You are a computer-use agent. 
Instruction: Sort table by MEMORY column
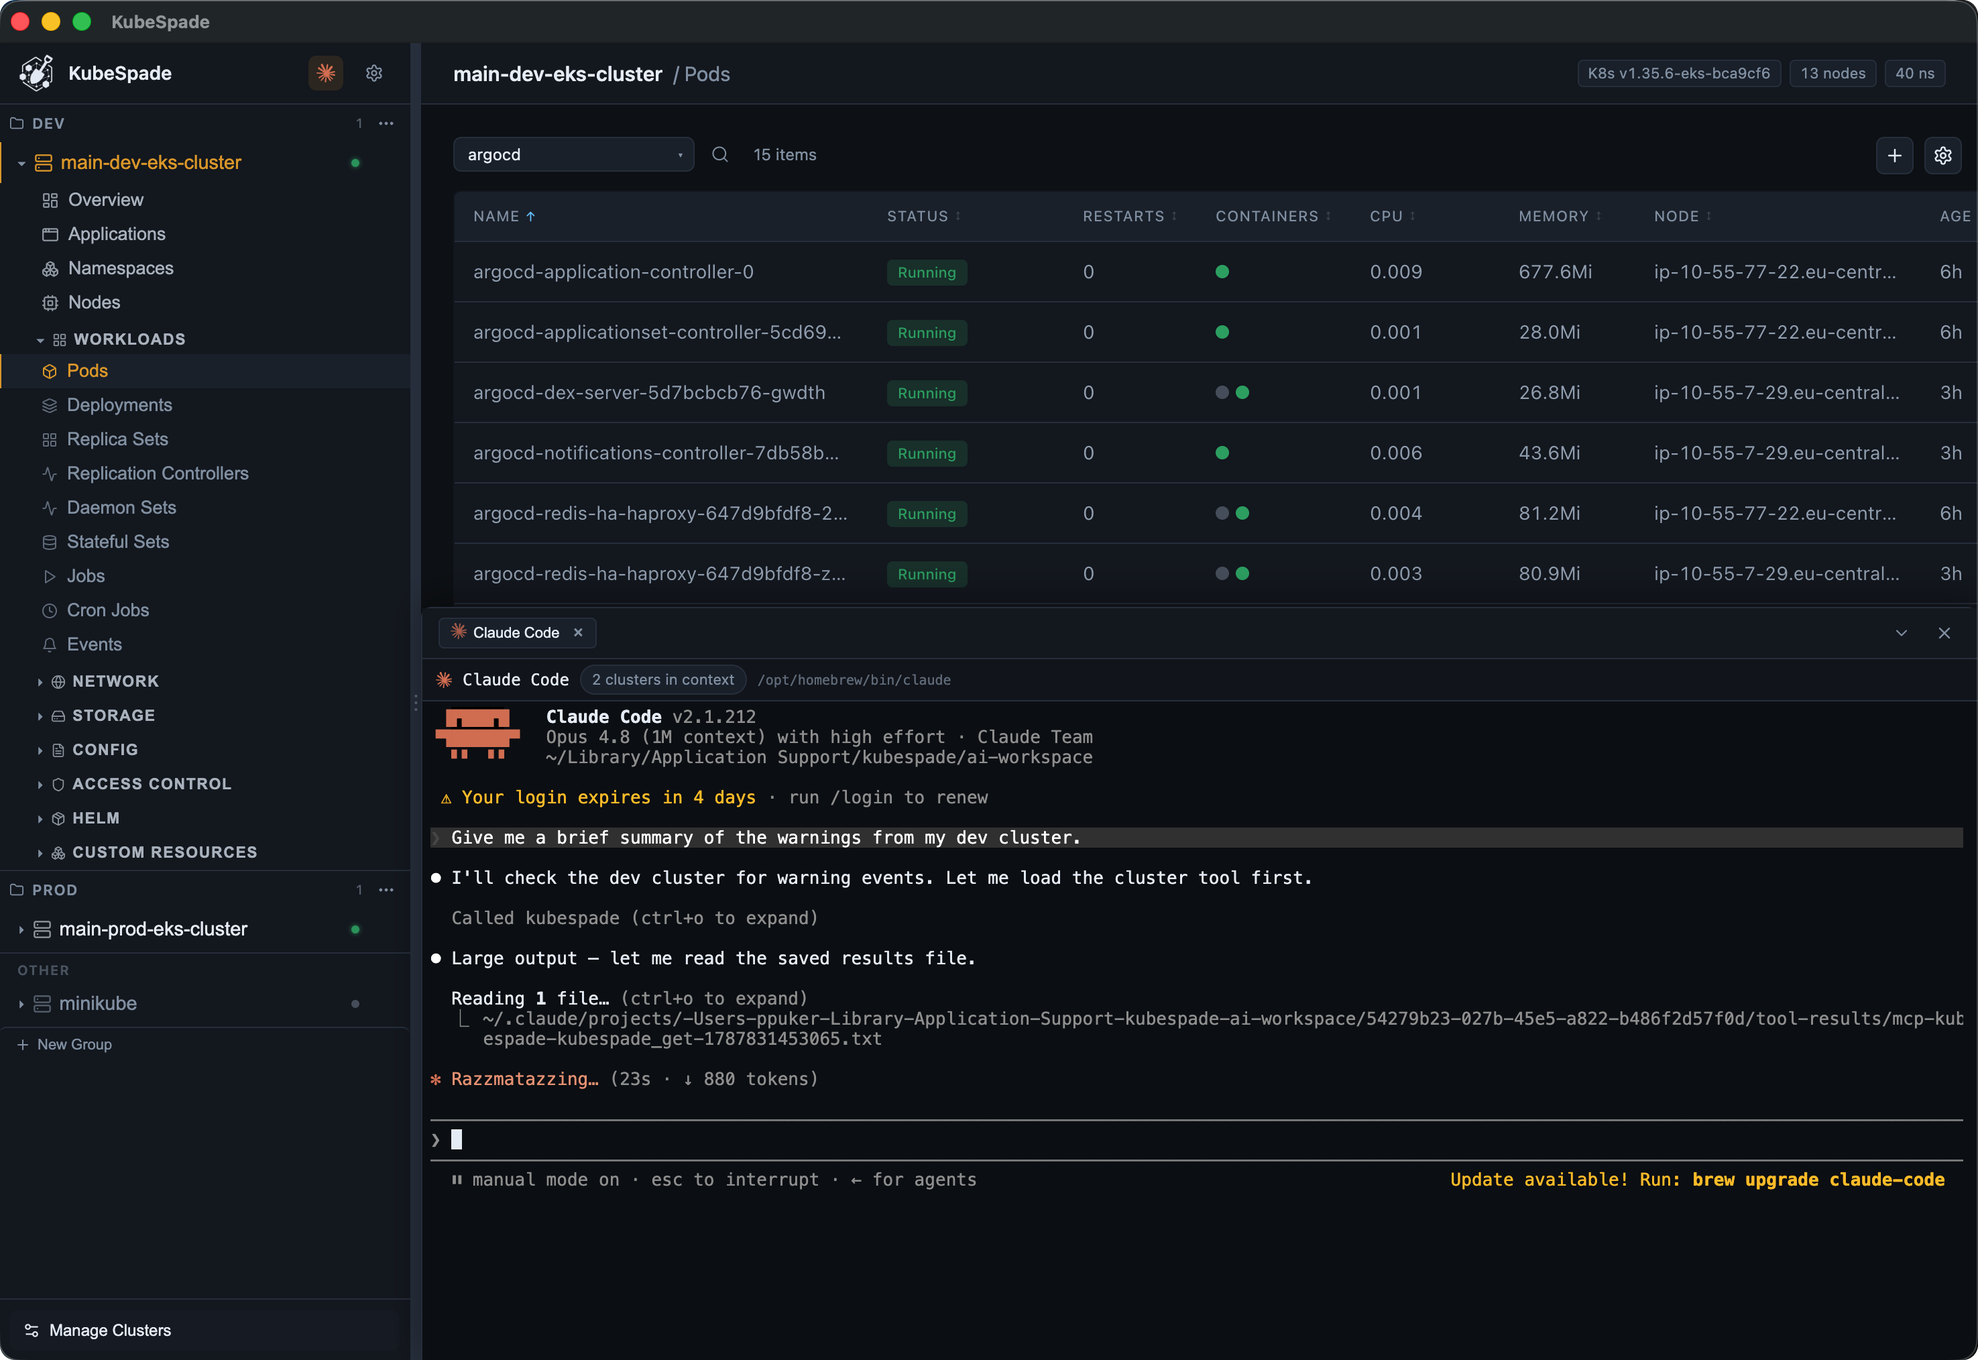(1560, 216)
